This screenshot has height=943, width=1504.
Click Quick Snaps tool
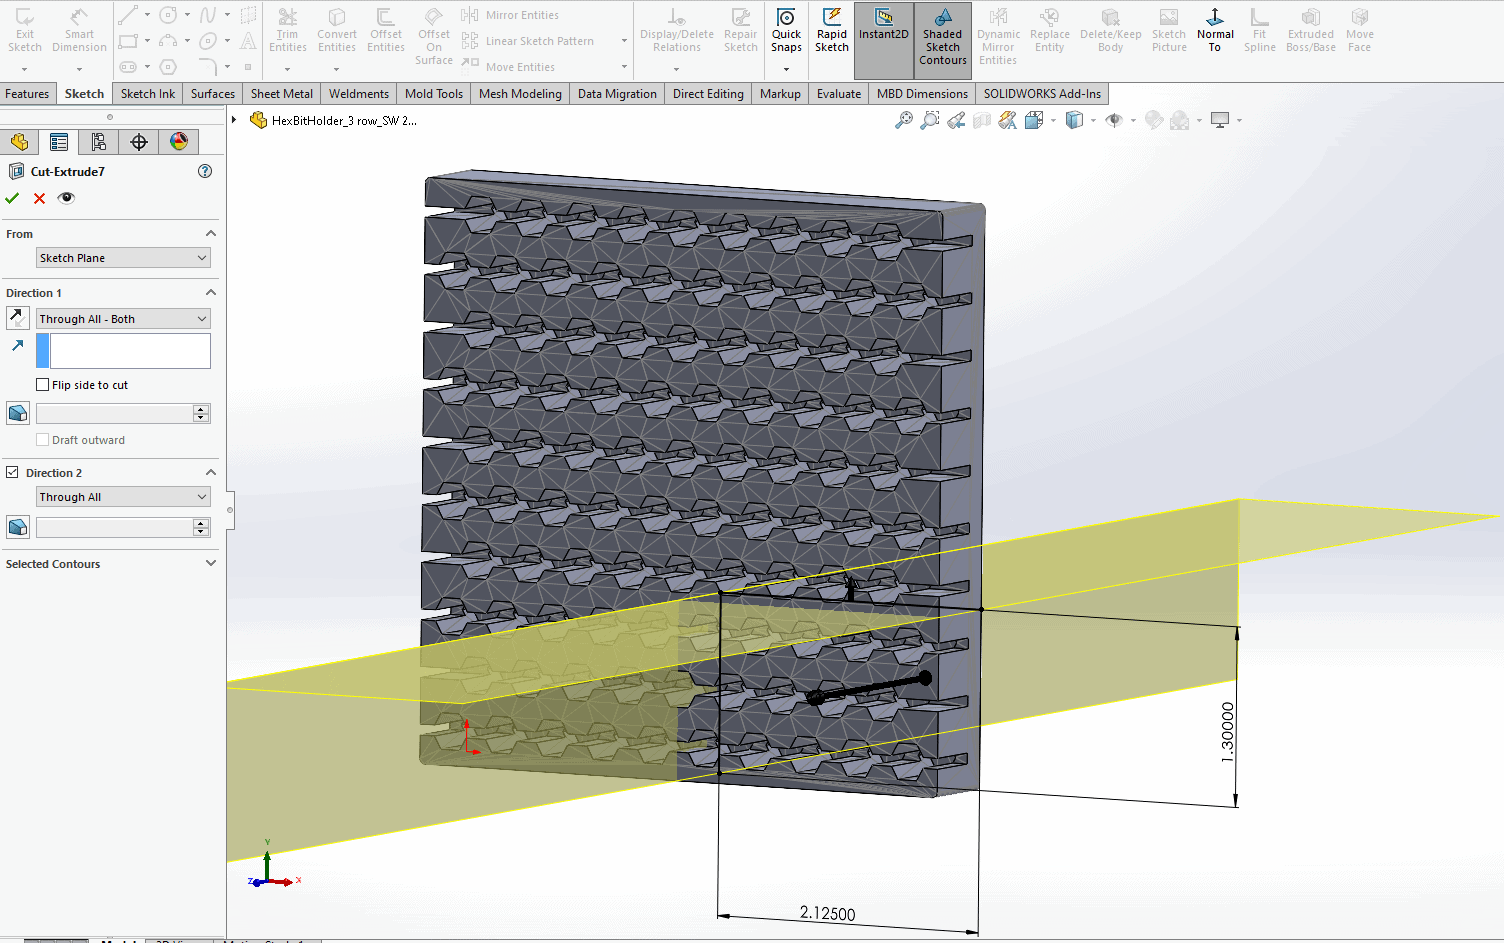click(786, 30)
